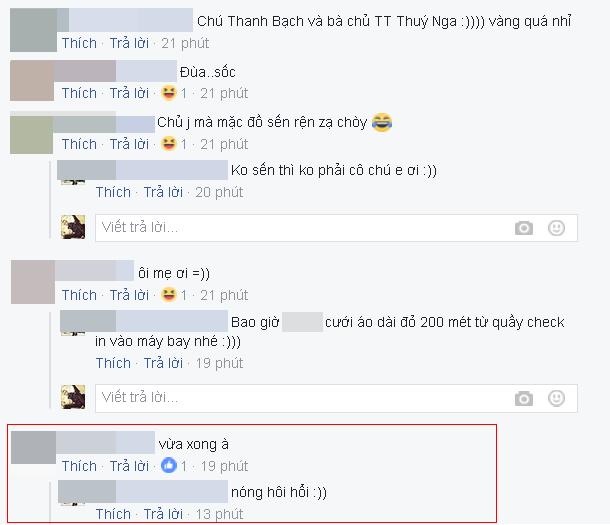The width and height of the screenshot is (610, 525).
Task: Open emoji picker in the second reply box
Action: pos(556,398)
